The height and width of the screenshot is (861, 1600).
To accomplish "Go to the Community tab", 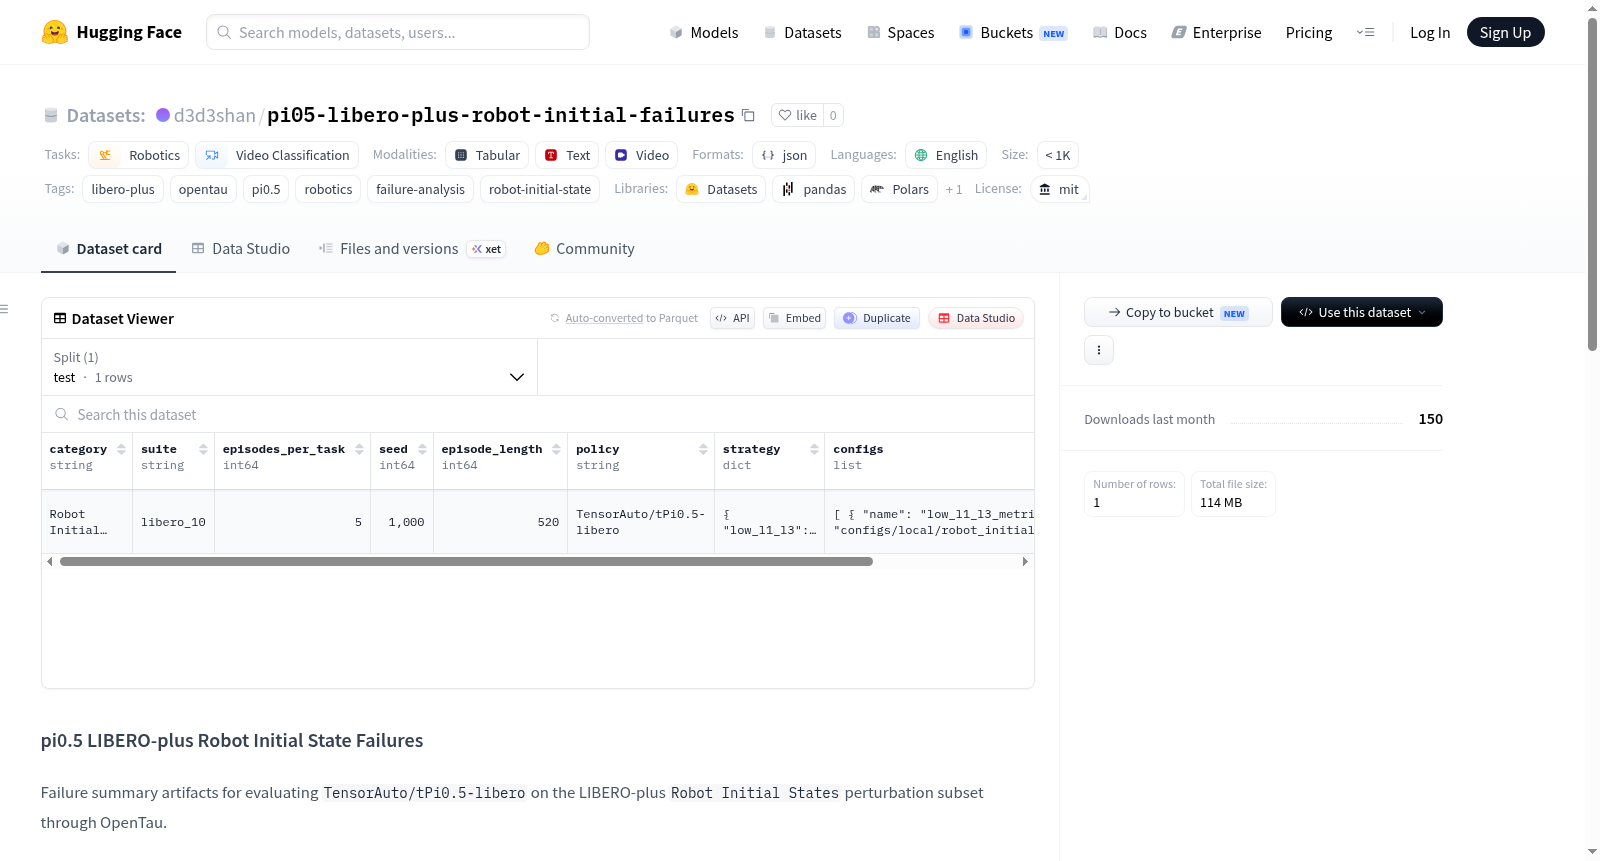I will tap(584, 248).
